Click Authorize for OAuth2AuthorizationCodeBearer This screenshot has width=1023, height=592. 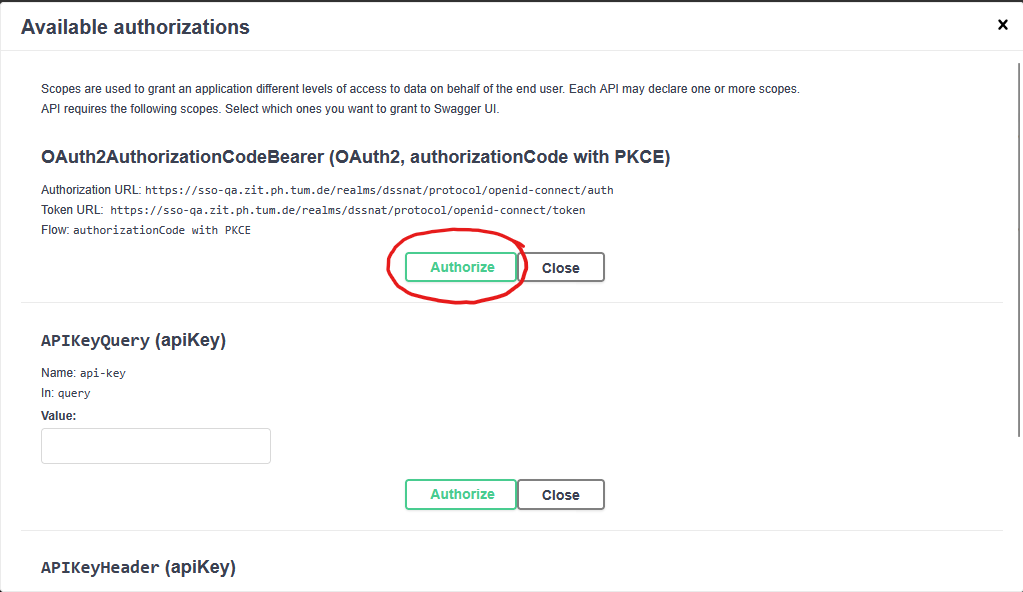462,267
